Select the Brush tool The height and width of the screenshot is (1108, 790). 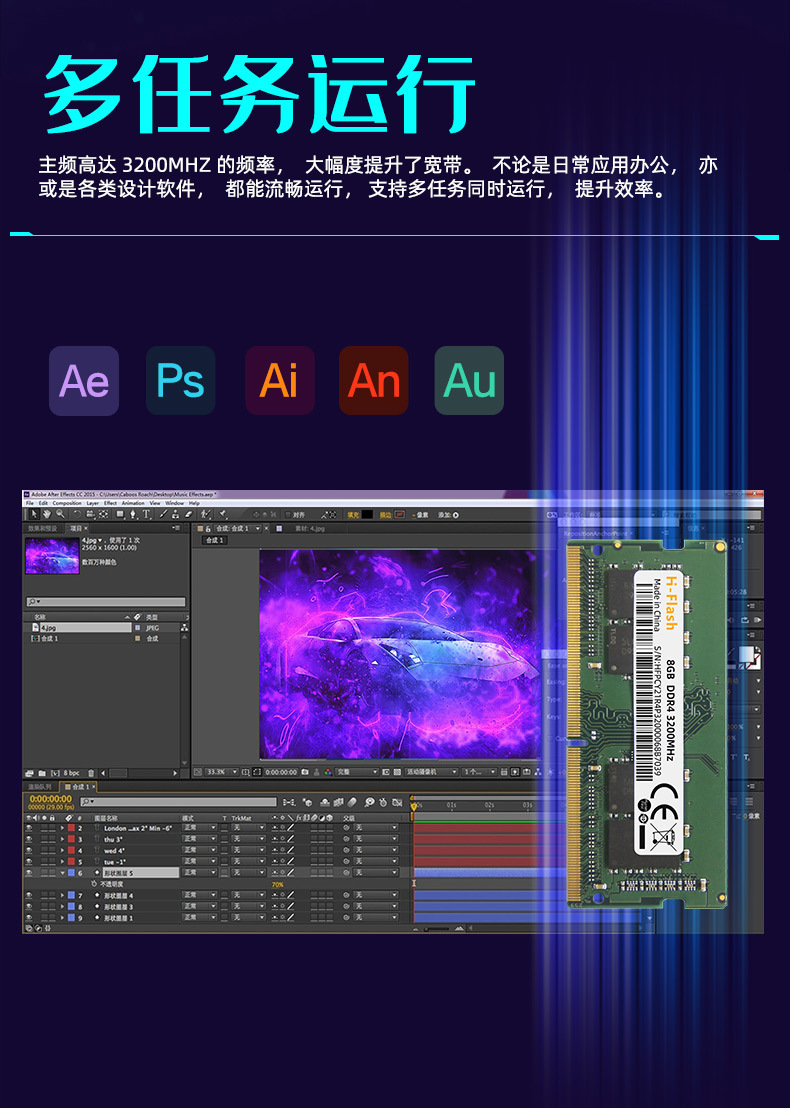click(x=163, y=514)
